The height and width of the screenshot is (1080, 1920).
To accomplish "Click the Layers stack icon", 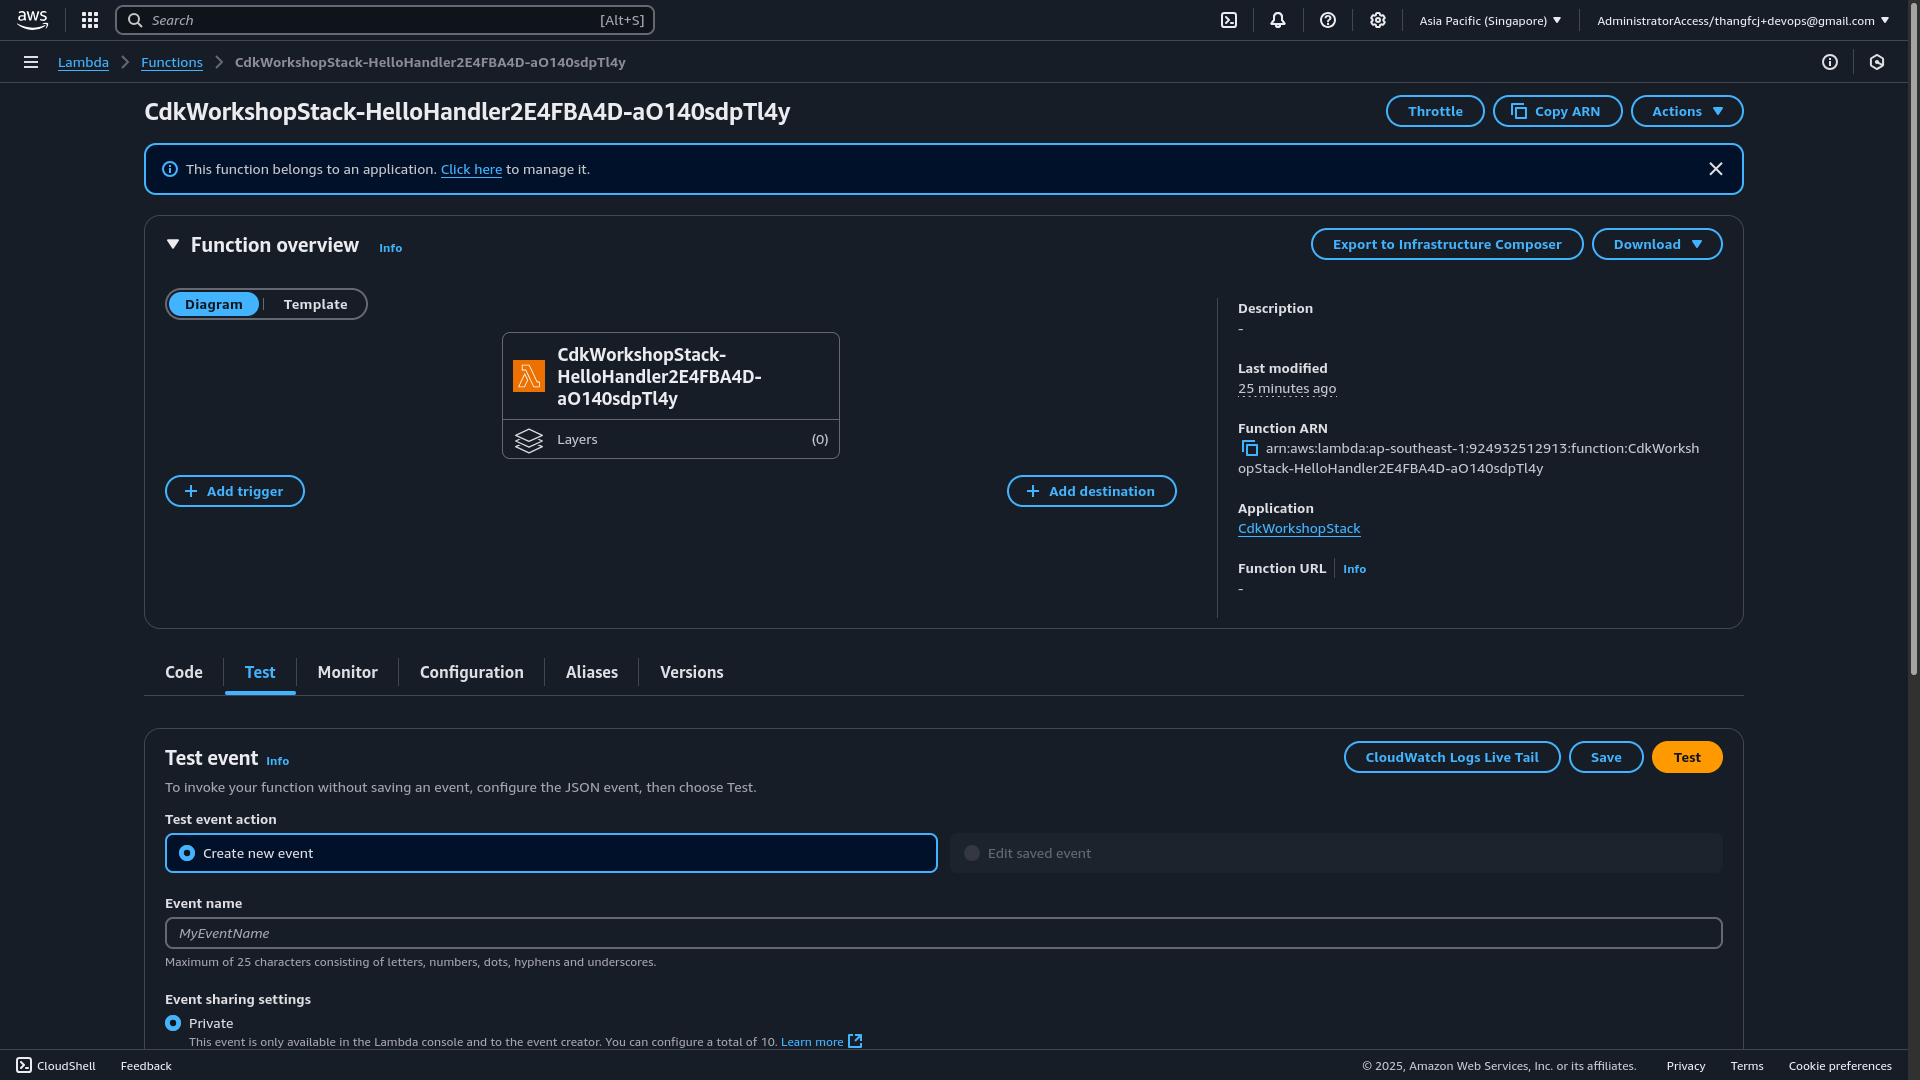I will click(529, 440).
